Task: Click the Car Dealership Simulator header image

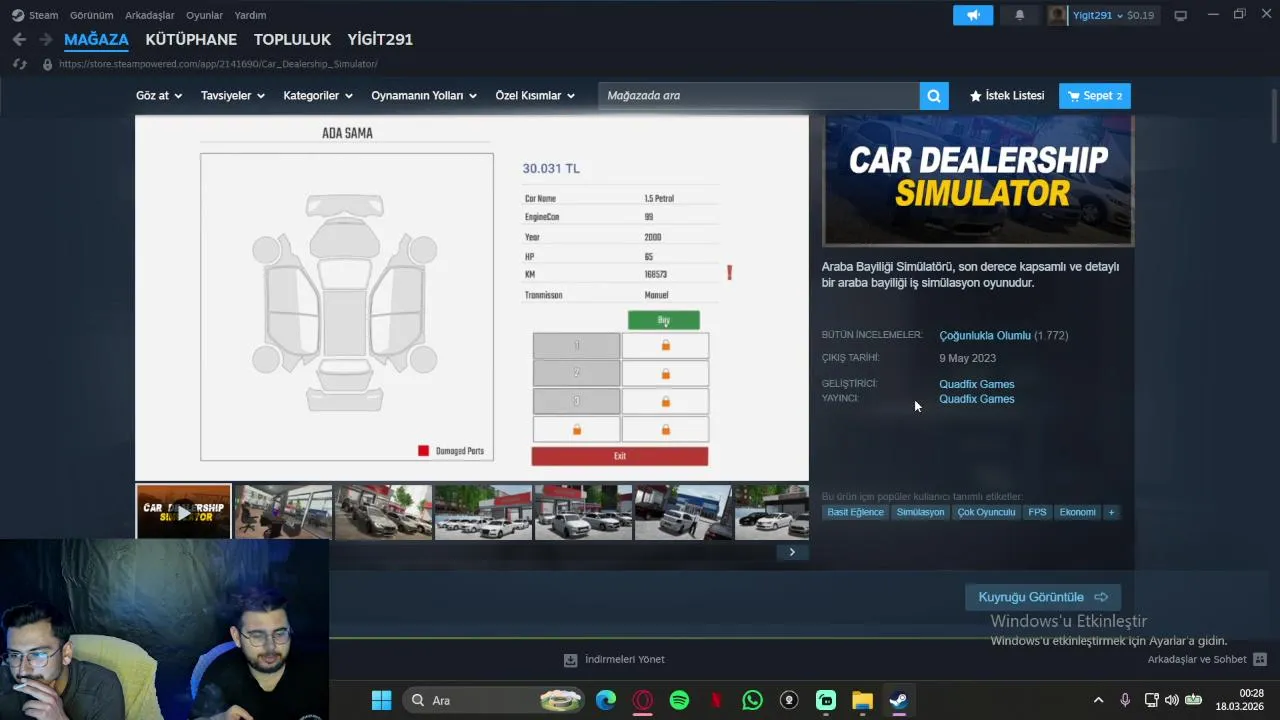Action: tap(978, 180)
